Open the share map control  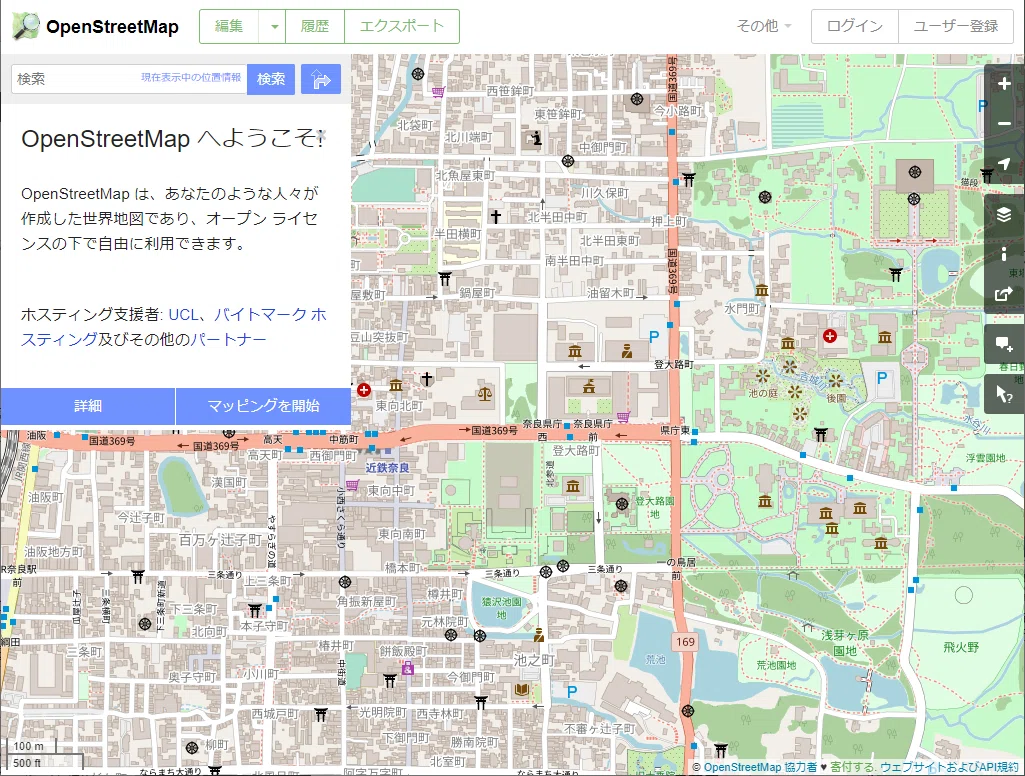coord(1004,294)
